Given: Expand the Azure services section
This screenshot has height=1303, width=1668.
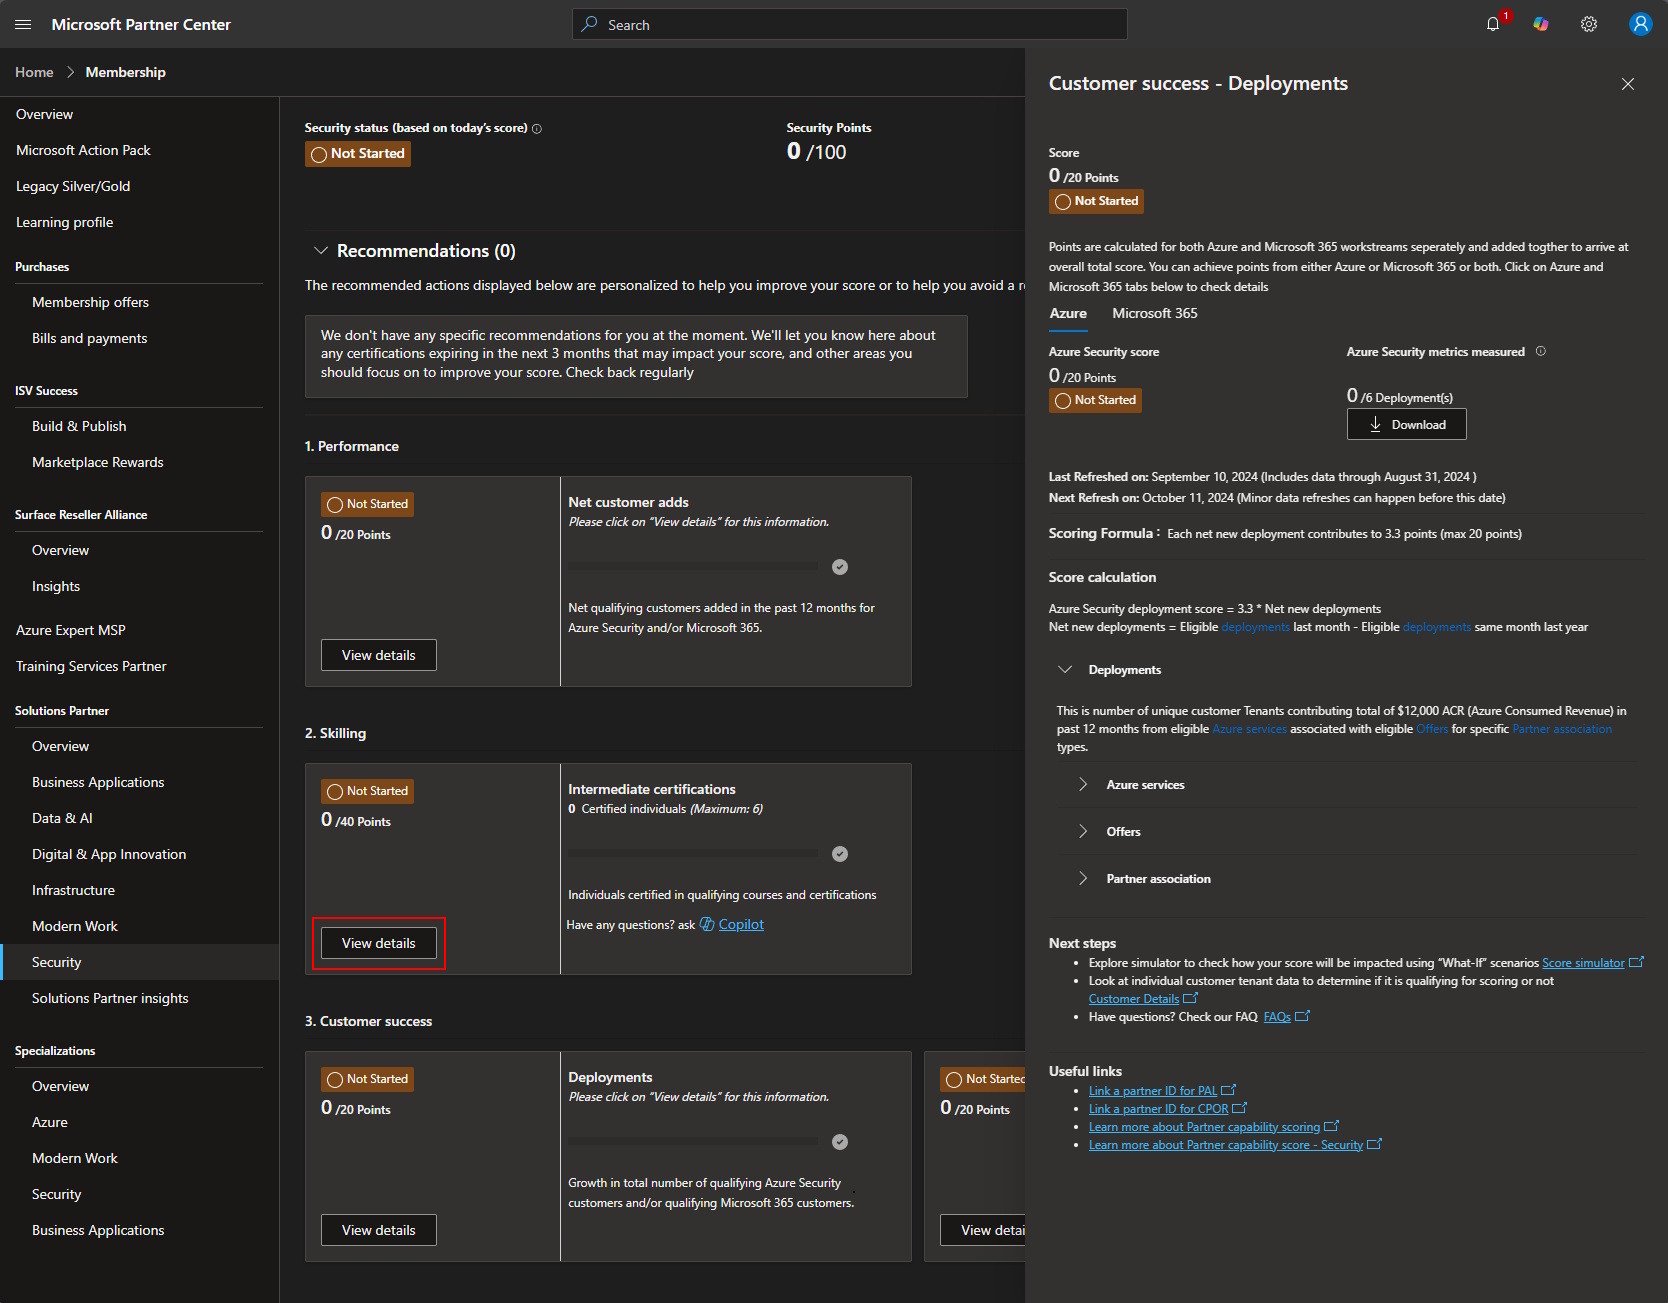Looking at the screenshot, I should coord(1083,785).
